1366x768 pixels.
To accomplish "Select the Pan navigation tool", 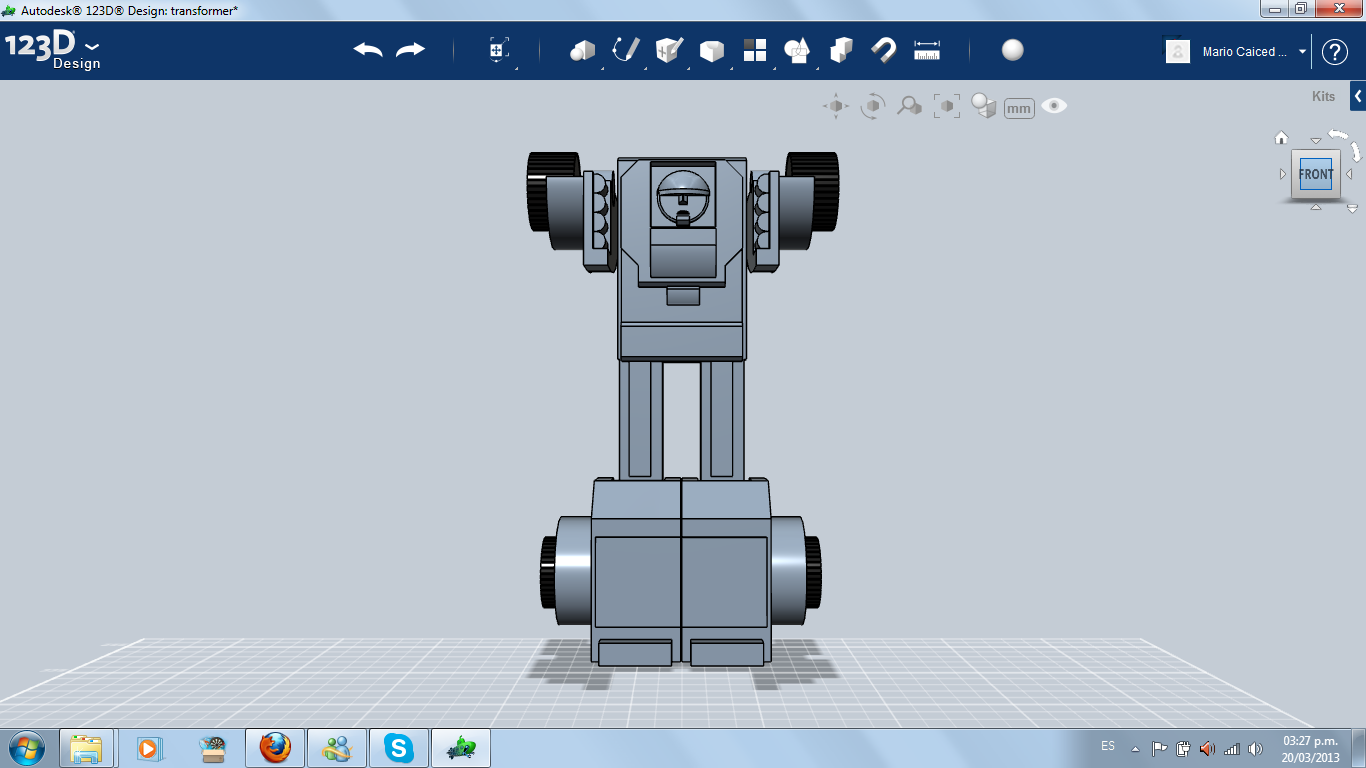I will 836,106.
